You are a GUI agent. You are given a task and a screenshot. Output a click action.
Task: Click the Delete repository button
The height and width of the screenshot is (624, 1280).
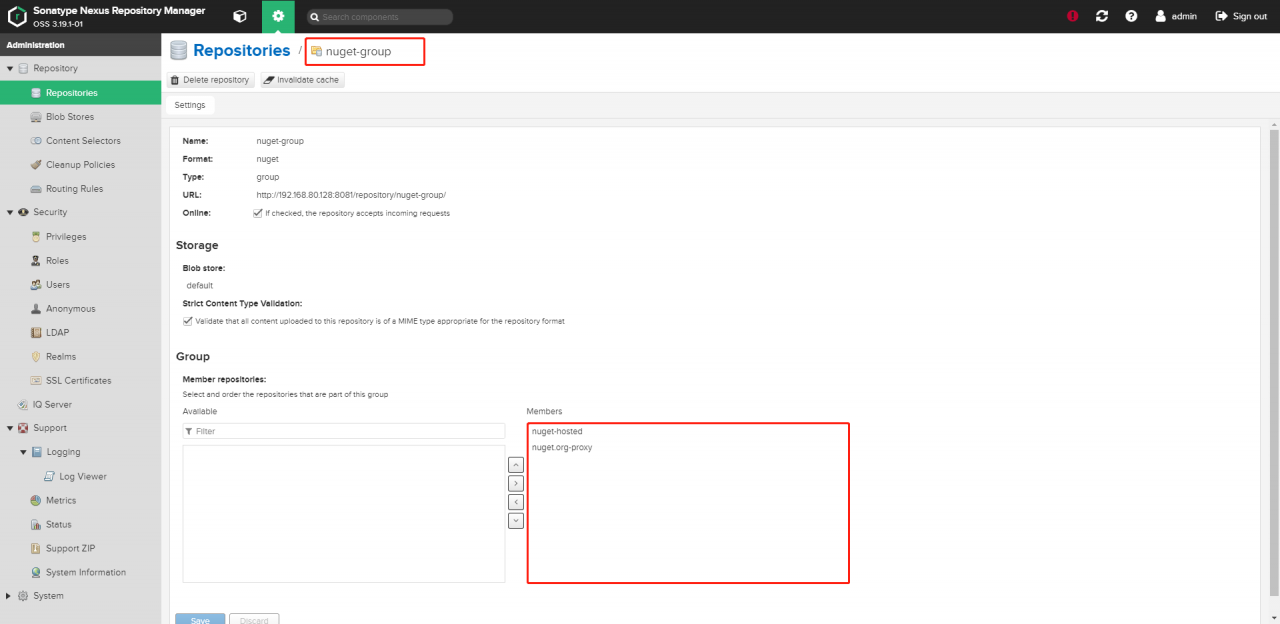tap(210, 80)
